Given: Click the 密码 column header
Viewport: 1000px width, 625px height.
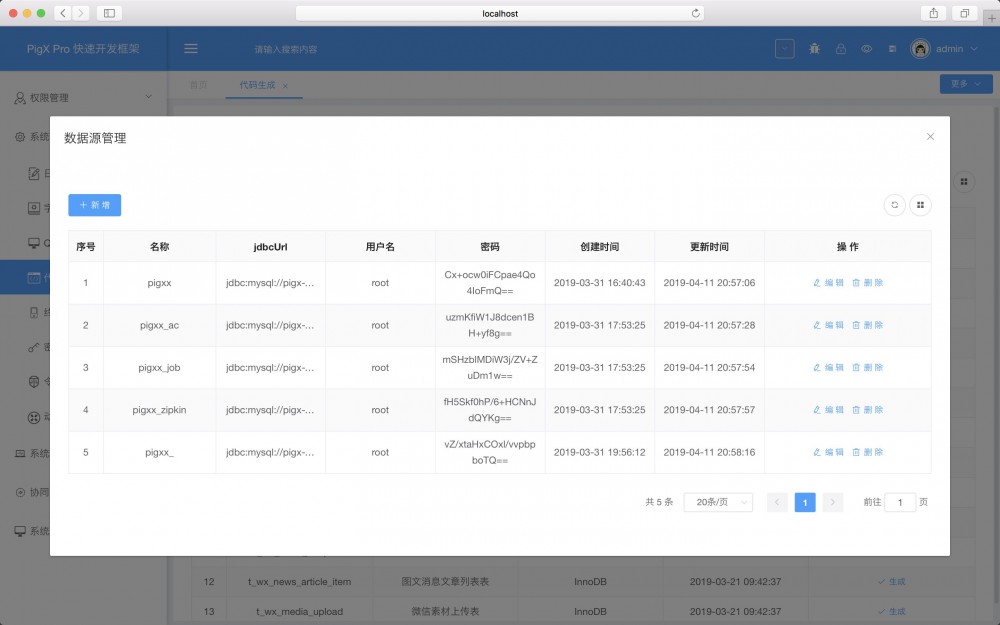Looking at the screenshot, I should (490, 247).
